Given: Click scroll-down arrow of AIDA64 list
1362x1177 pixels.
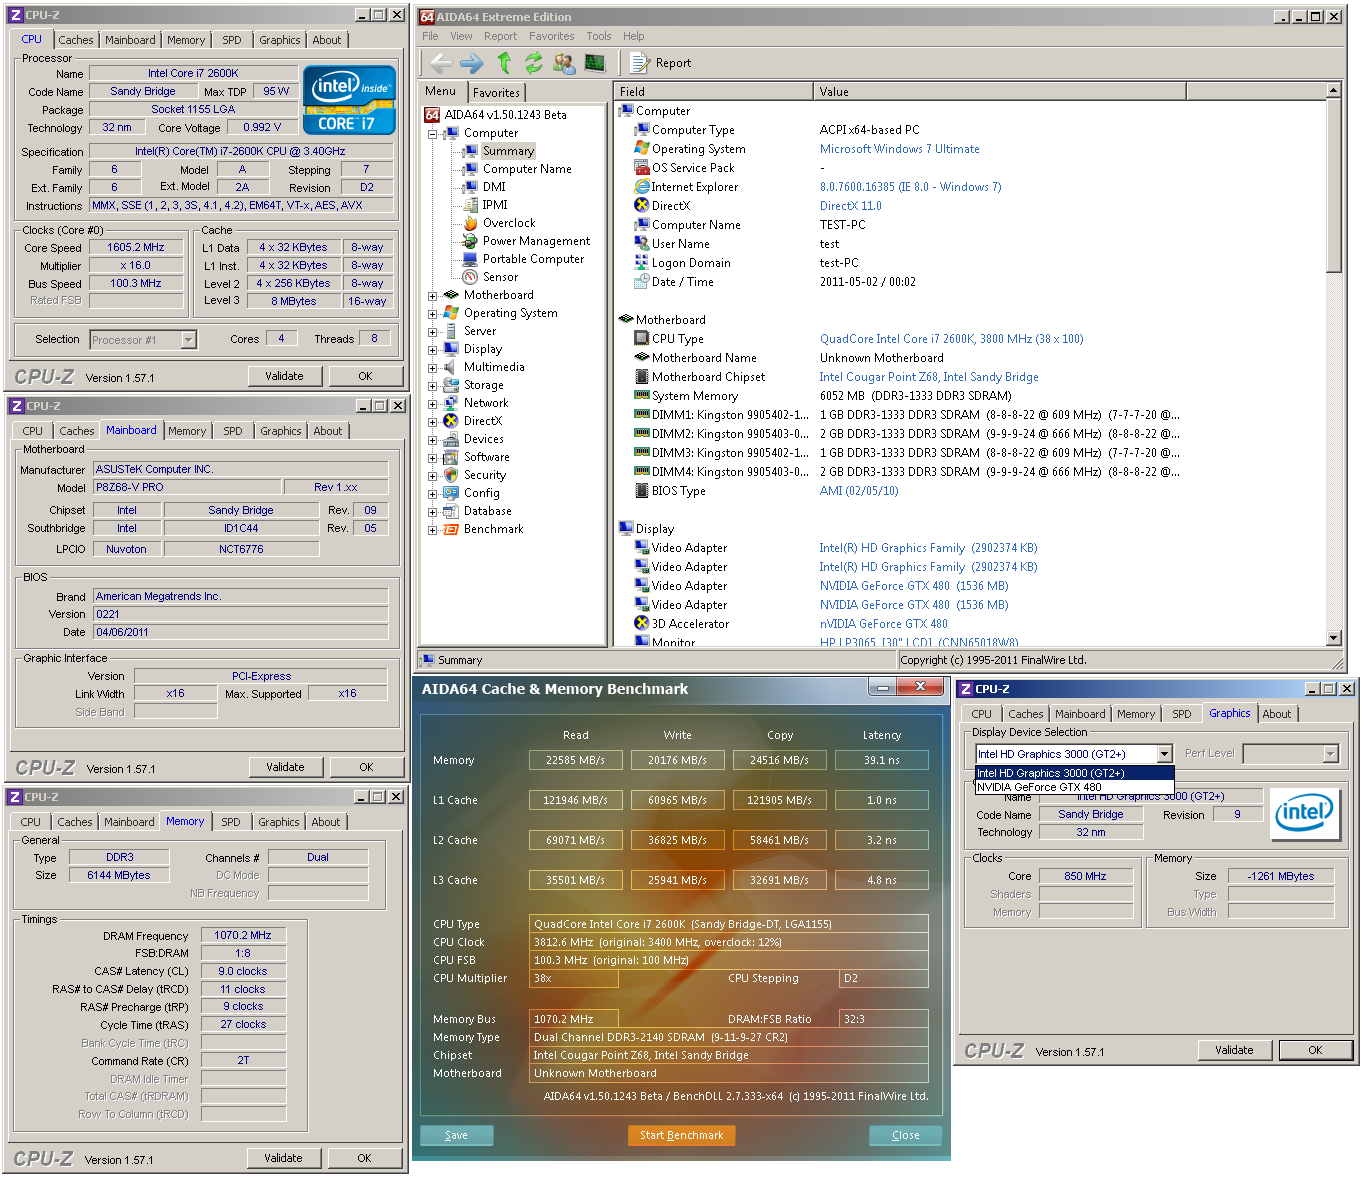Looking at the screenshot, I should 1333,638.
